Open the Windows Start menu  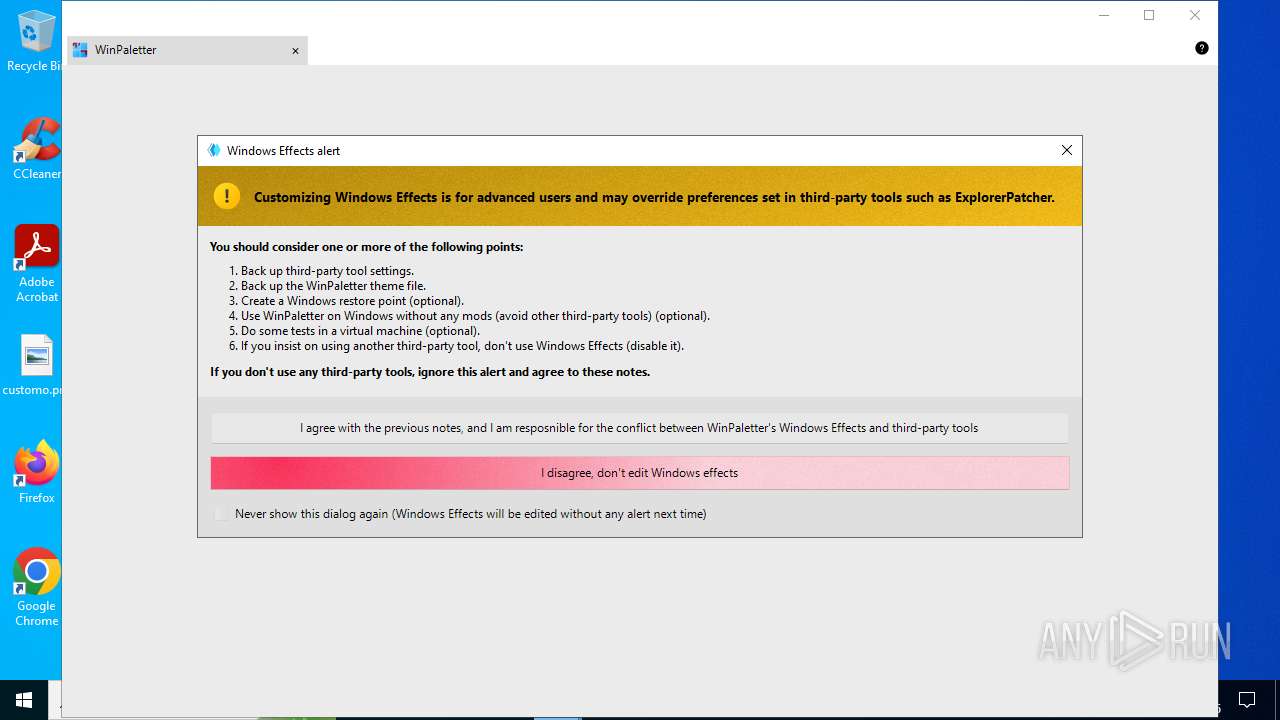click(24, 700)
